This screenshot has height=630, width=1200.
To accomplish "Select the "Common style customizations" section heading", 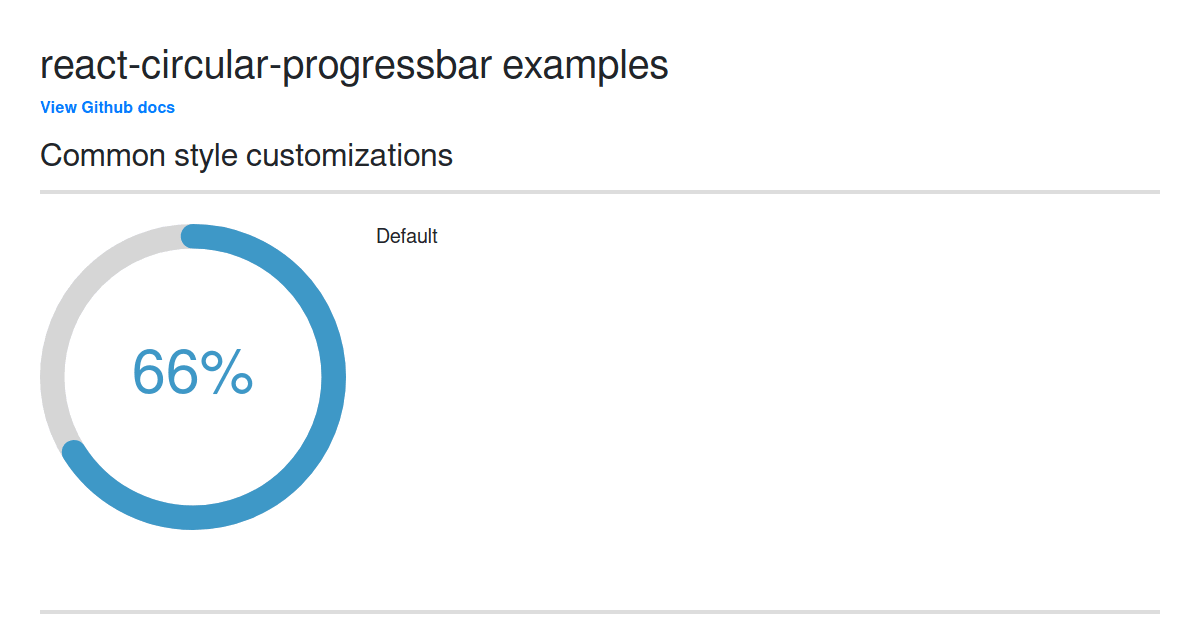I will [245, 155].
